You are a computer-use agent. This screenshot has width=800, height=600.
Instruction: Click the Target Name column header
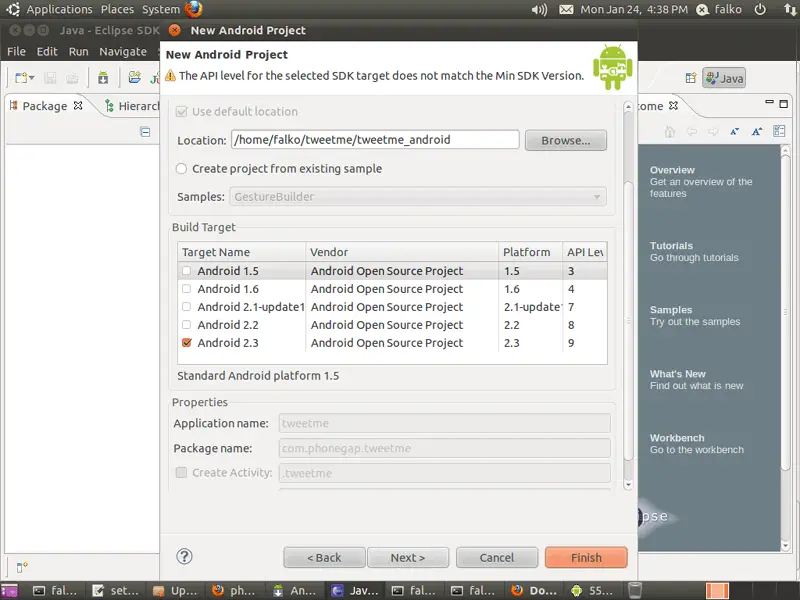242,252
